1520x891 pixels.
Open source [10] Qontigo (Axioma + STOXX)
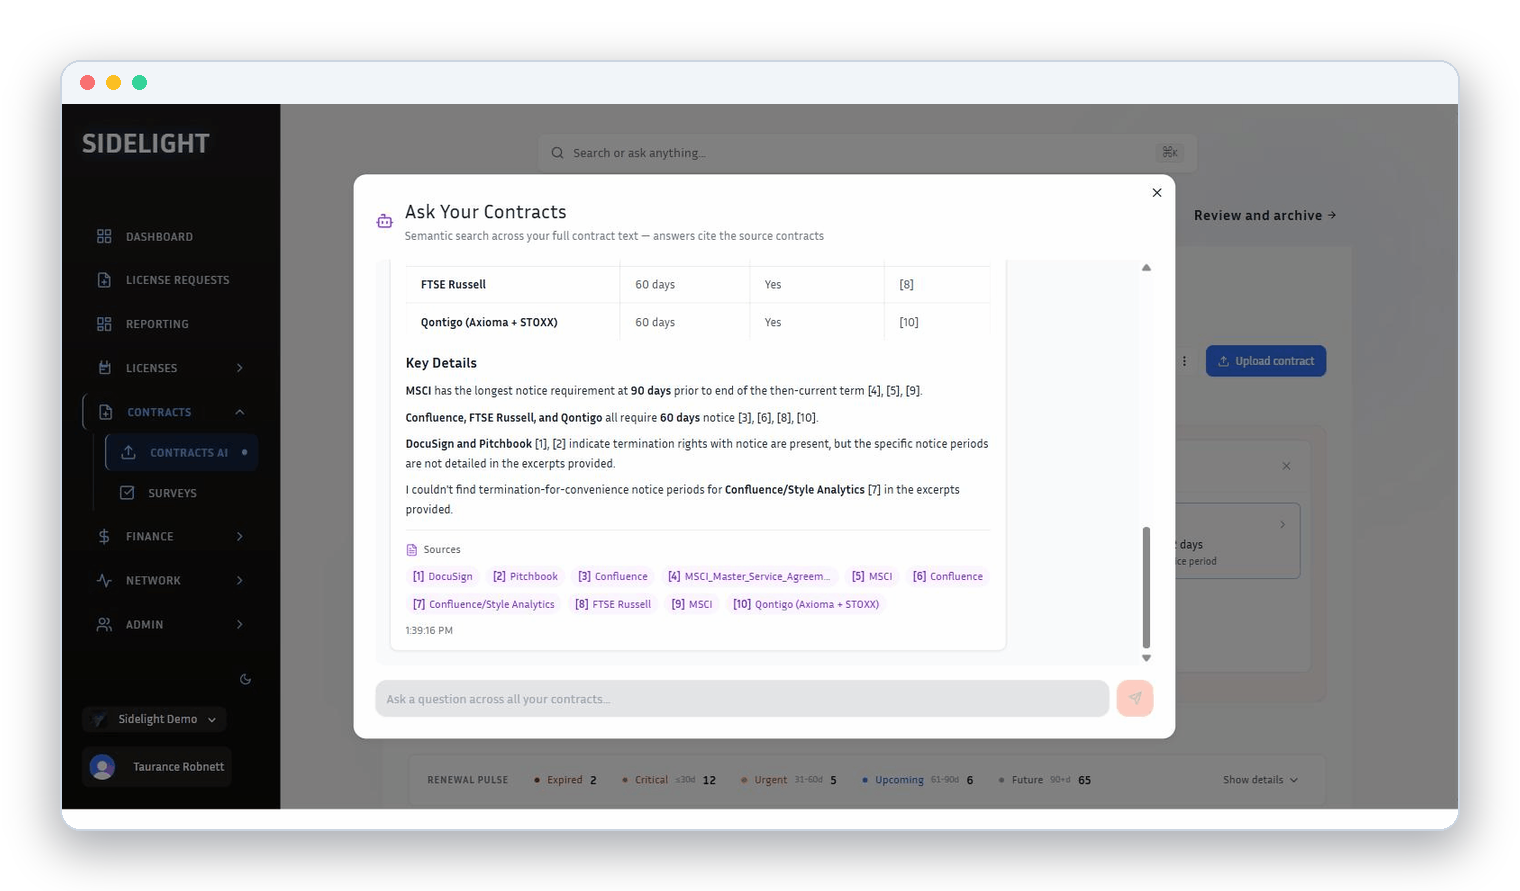[x=806, y=605]
